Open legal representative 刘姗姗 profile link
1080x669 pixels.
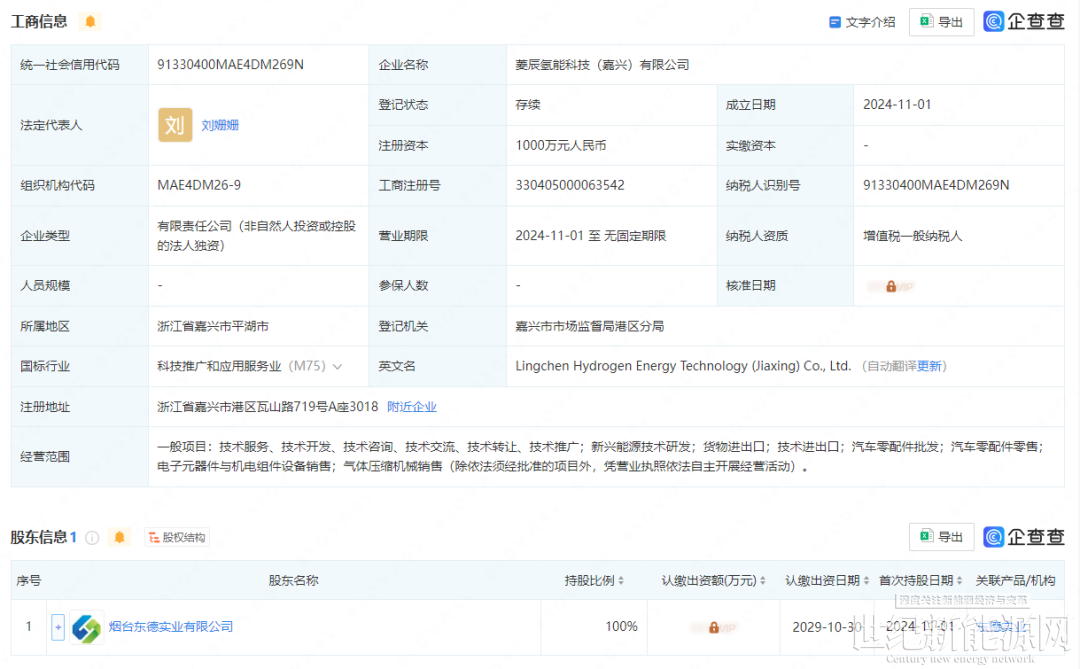pos(220,125)
